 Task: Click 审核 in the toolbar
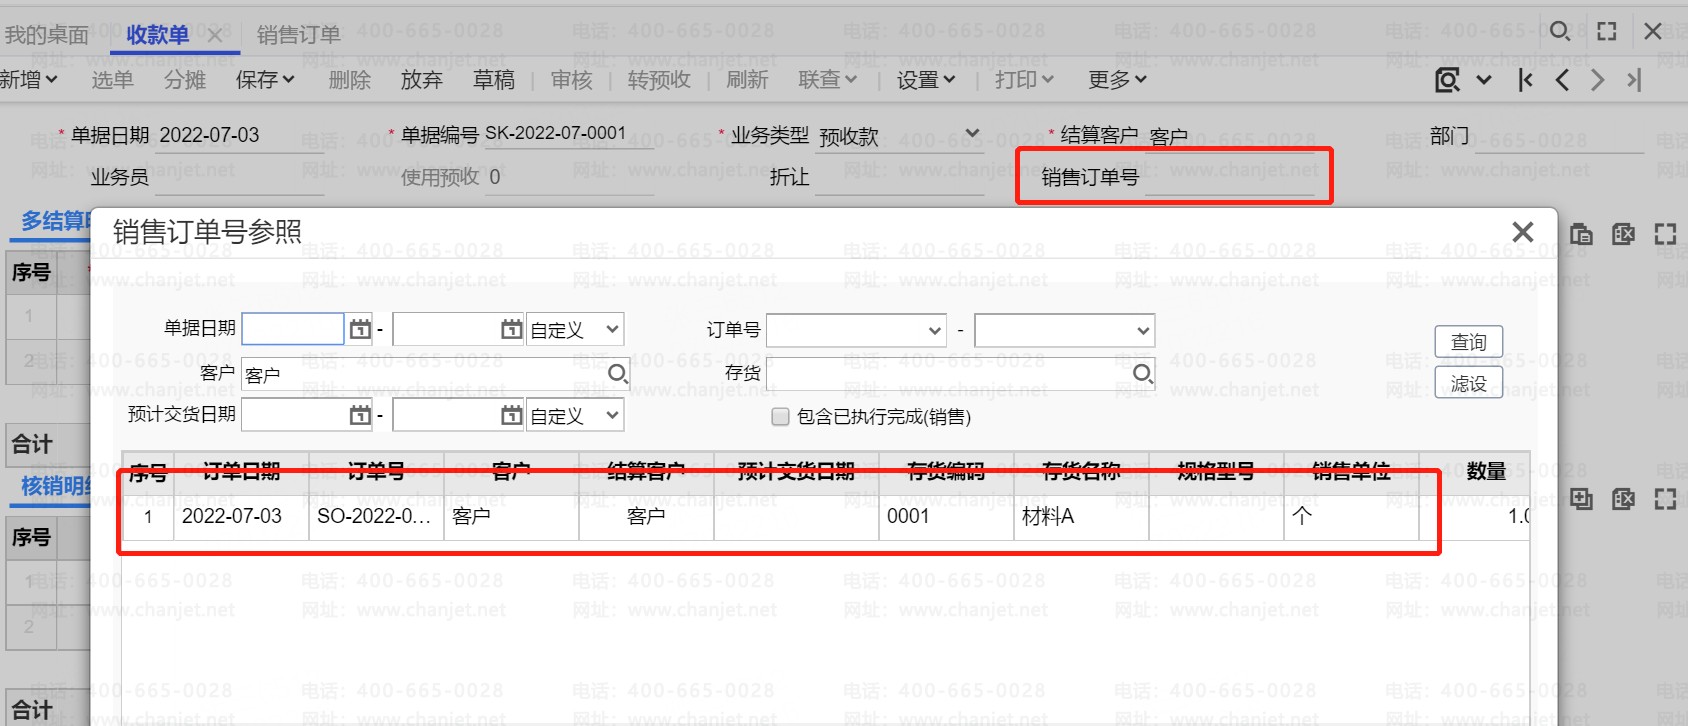point(571,80)
